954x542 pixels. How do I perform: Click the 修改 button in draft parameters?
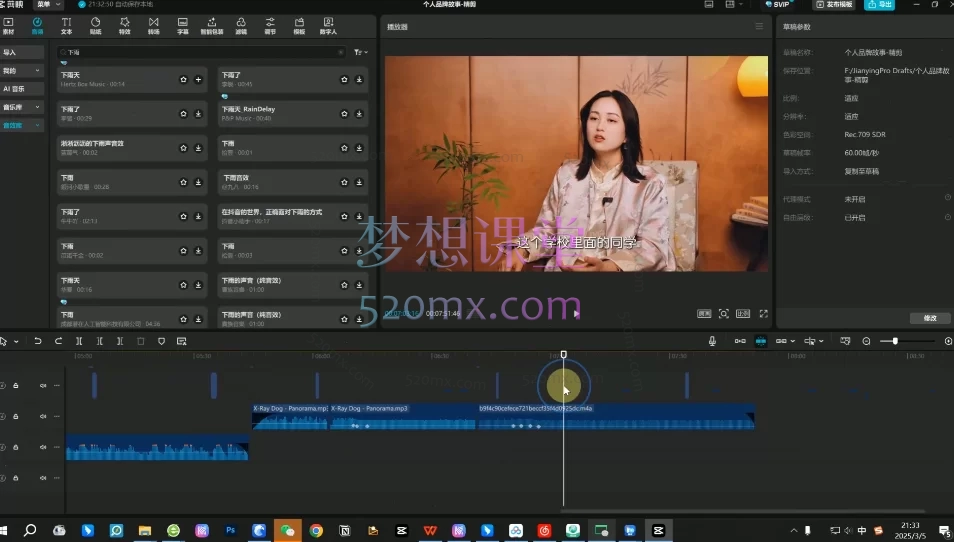[x=929, y=317]
